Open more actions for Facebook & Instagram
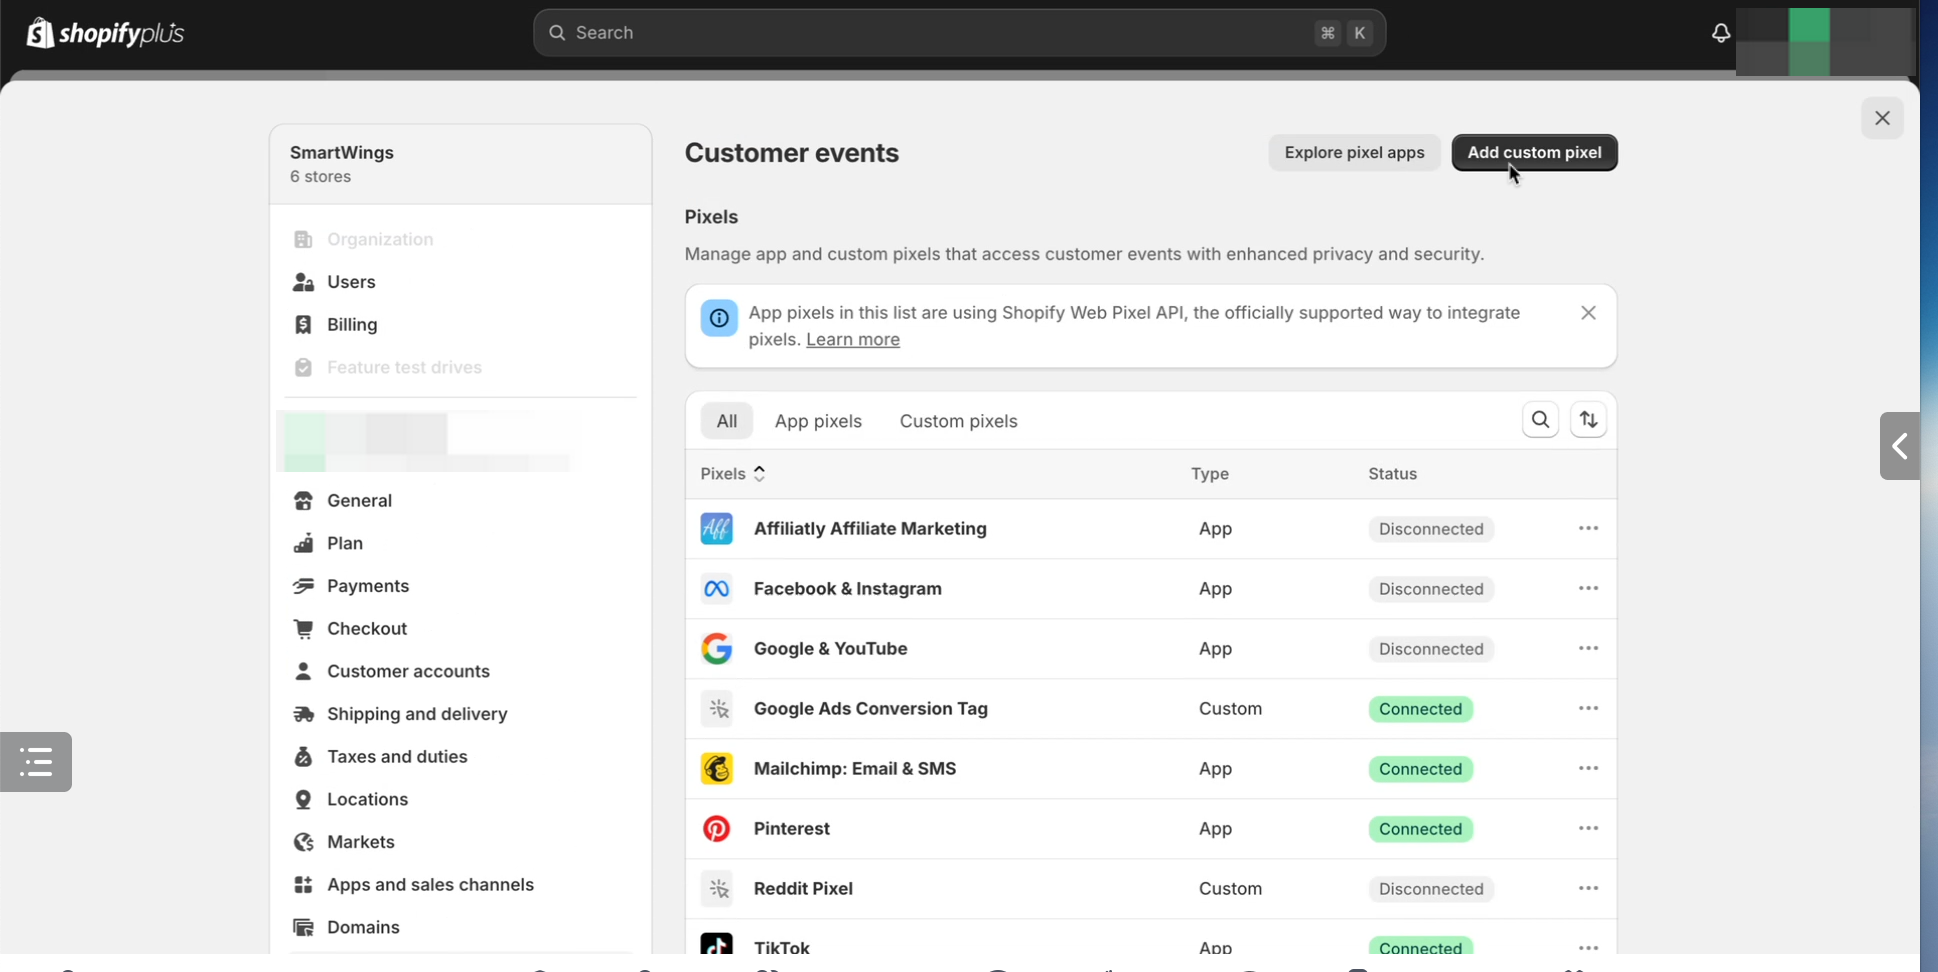The width and height of the screenshot is (1938, 972). pos(1588,588)
